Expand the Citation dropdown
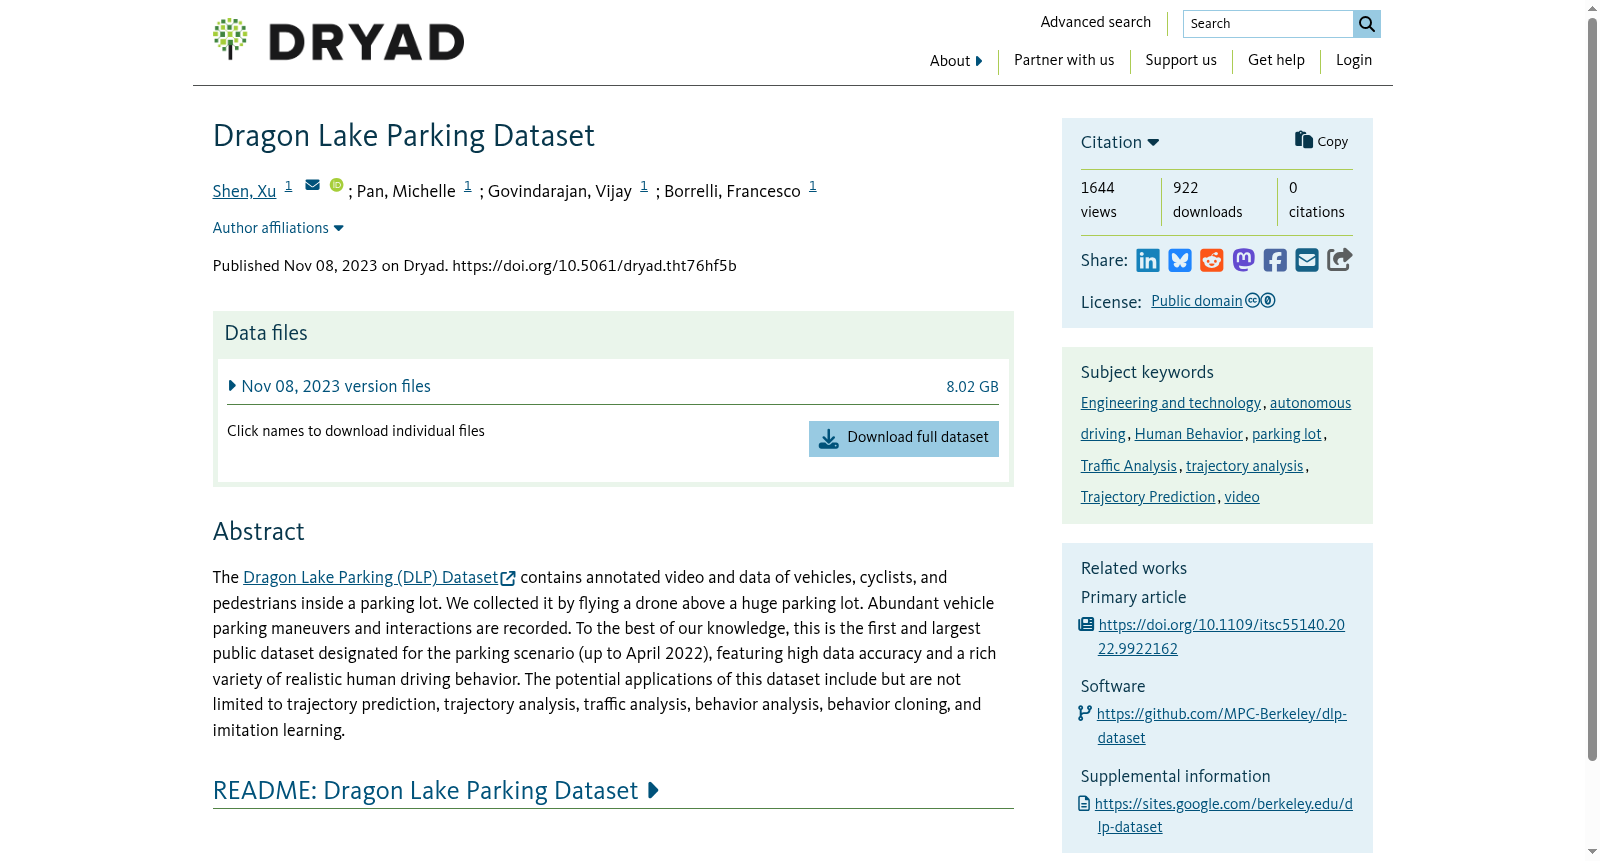 point(1120,142)
